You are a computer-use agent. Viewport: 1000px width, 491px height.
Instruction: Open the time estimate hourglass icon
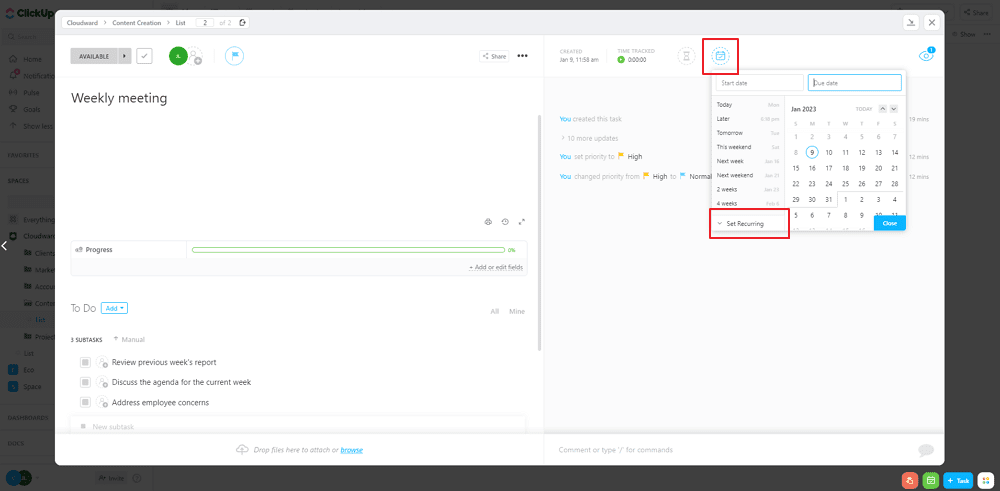click(686, 56)
